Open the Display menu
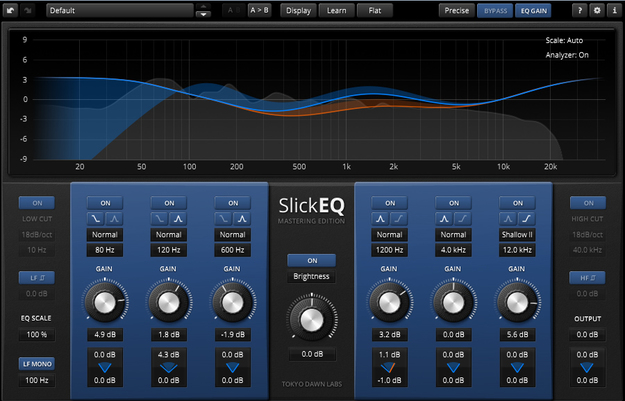625x401 pixels. click(x=297, y=10)
